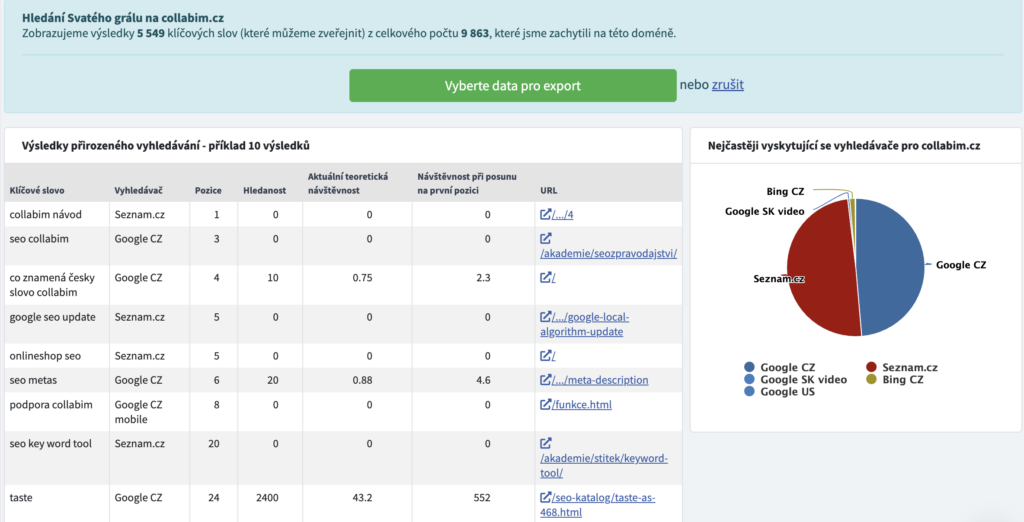Viewport: 1024px width, 522px height.
Task: Click the red Seznam.cz pie slice
Action: click(822, 268)
